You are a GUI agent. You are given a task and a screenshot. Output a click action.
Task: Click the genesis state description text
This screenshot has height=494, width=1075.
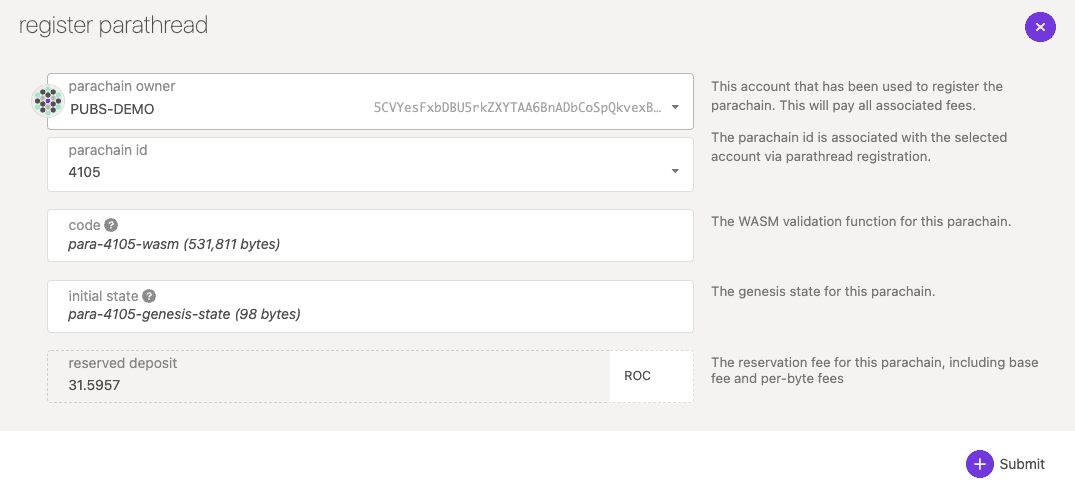[x=822, y=292]
